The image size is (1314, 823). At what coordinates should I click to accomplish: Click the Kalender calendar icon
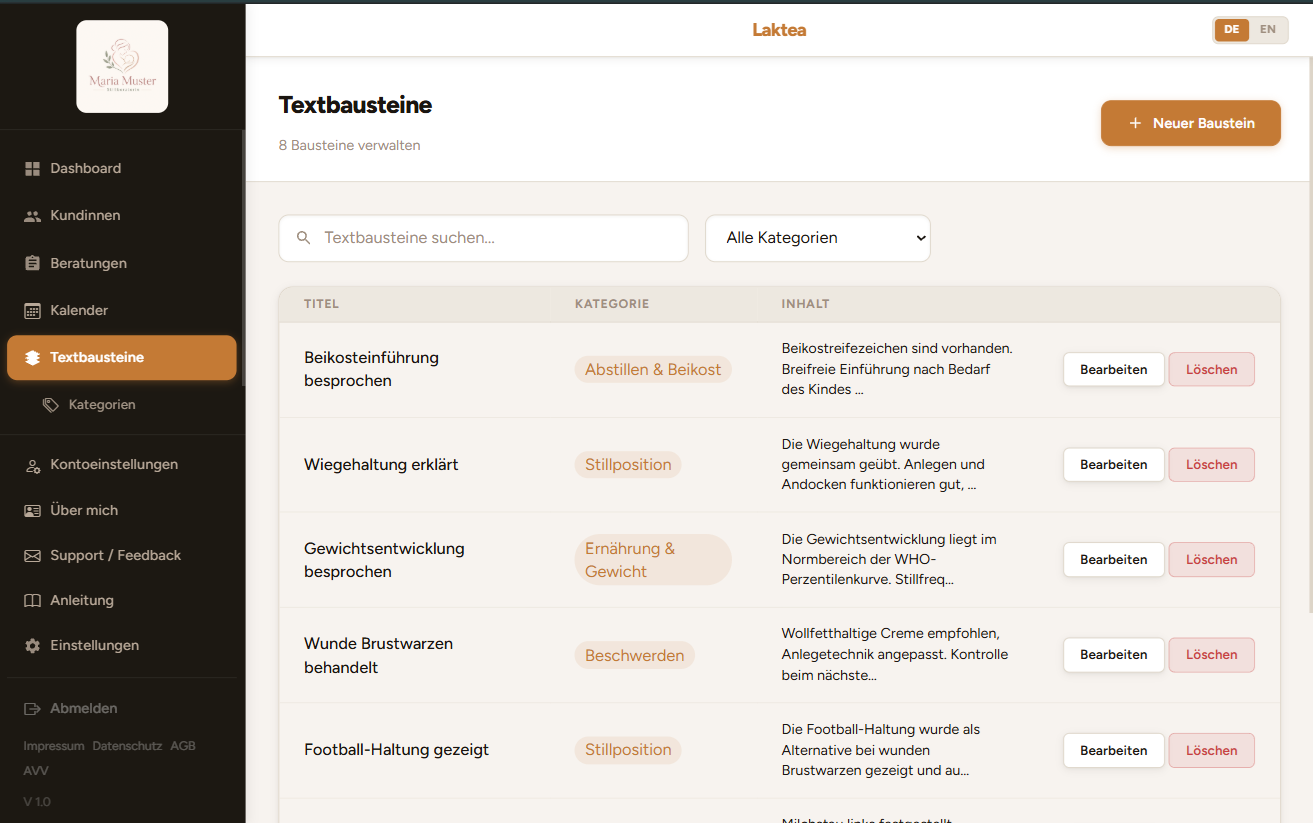click(x=32, y=311)
